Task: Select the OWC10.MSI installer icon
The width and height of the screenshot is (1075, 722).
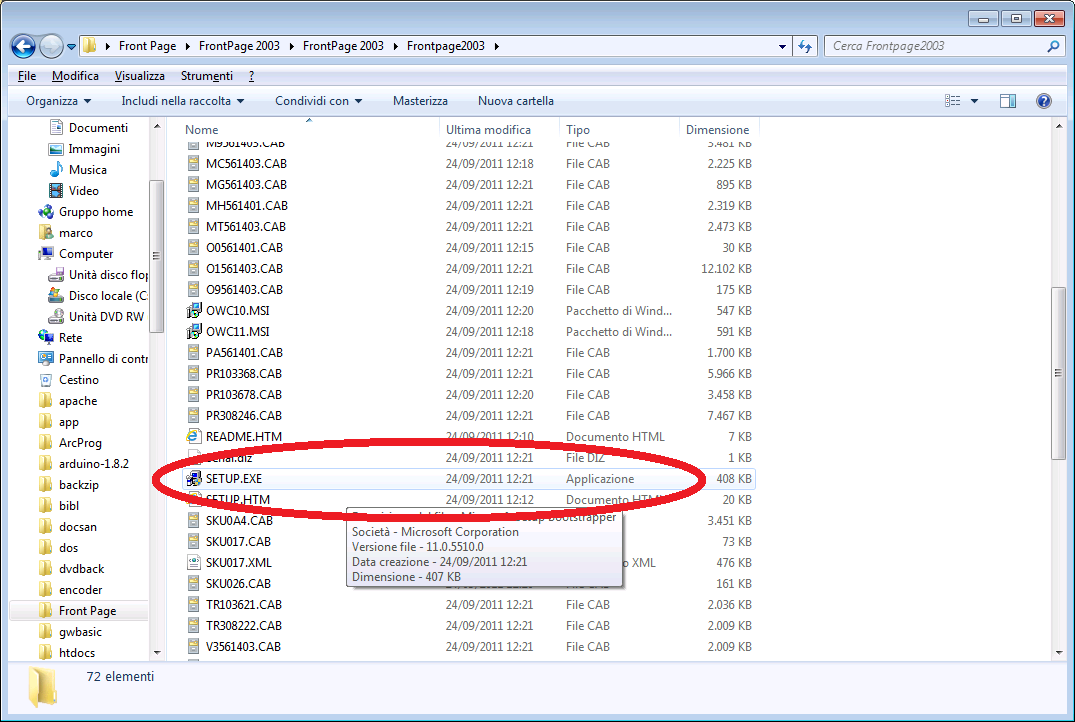Action: pyautogui.click(x=194, y=311)
